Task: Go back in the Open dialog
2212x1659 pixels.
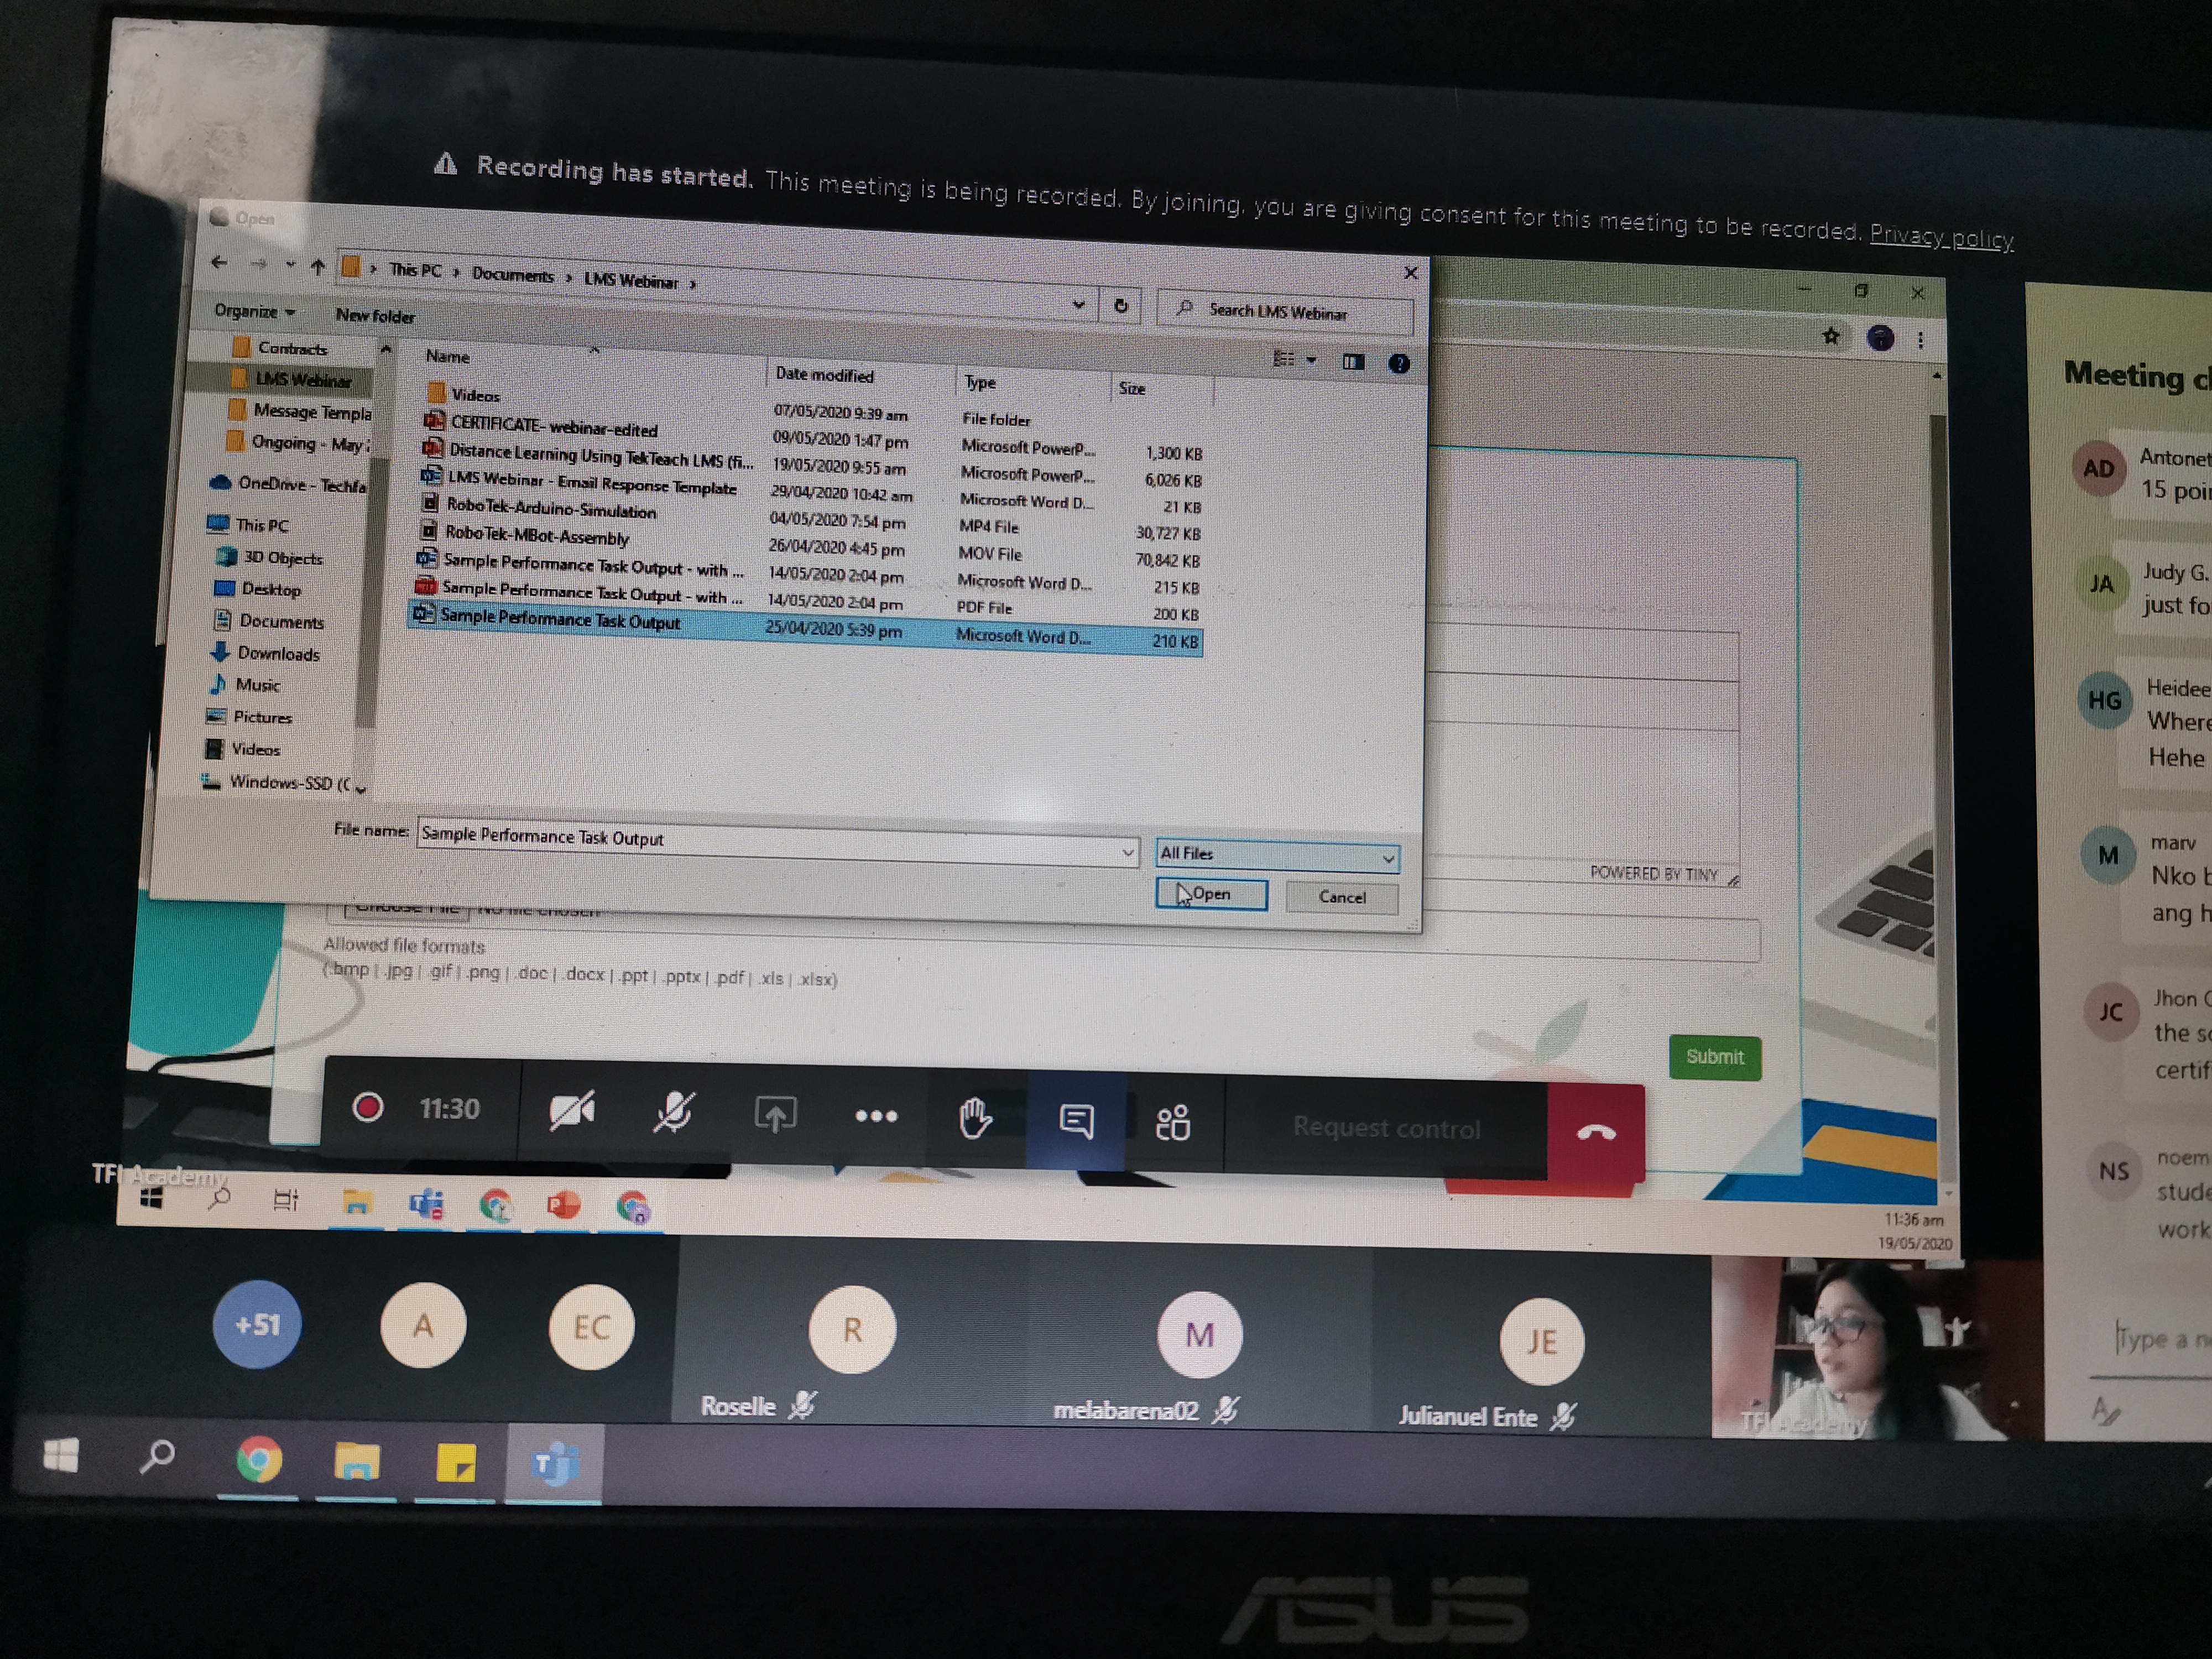Action: click(x=219, y=263)
